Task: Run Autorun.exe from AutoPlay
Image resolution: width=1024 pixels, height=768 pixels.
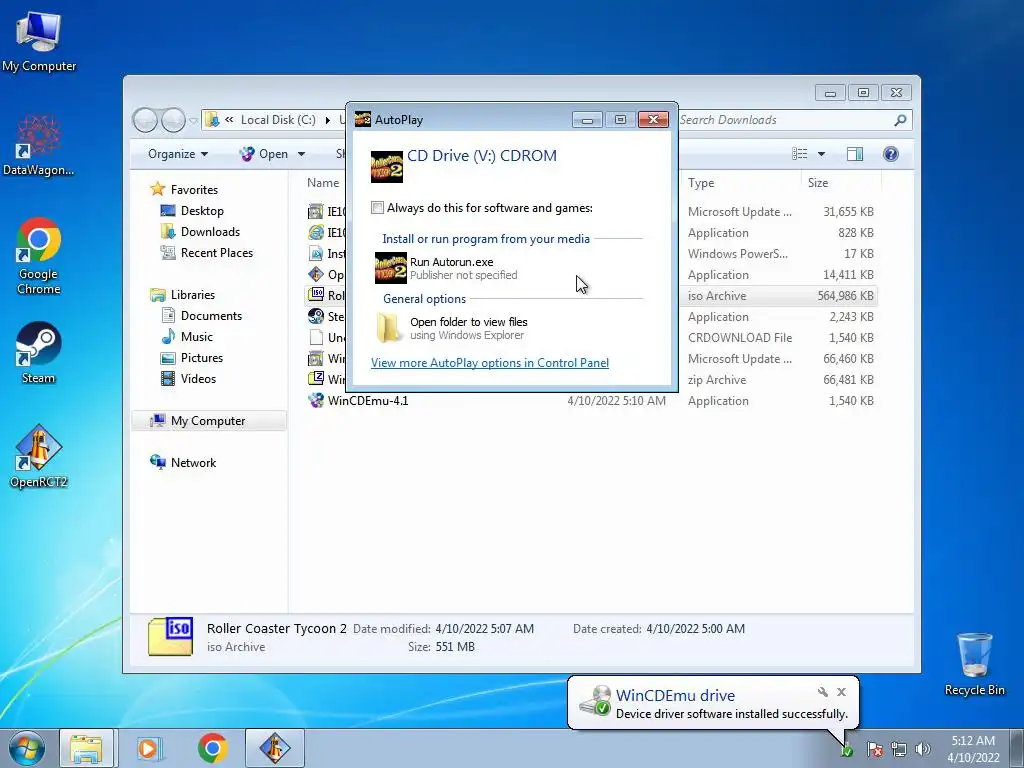Action: pos(509,268)
